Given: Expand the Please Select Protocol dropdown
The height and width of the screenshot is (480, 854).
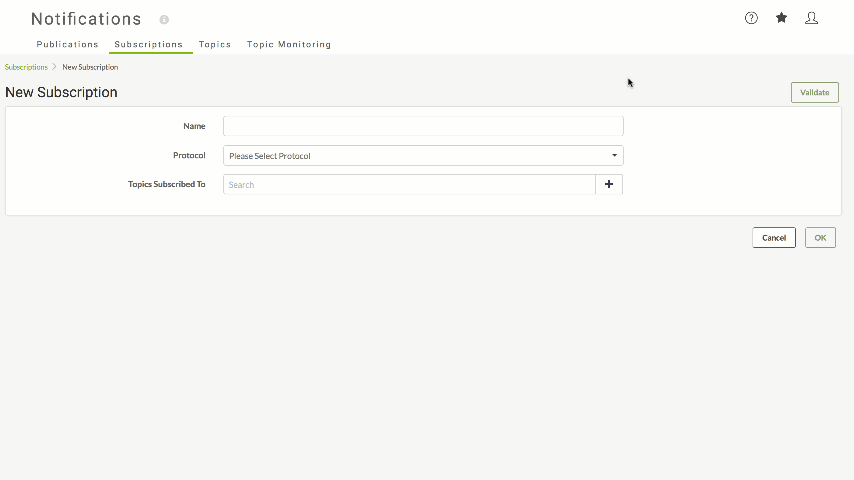Looking at the screenshot, I should tap(423, 155).
